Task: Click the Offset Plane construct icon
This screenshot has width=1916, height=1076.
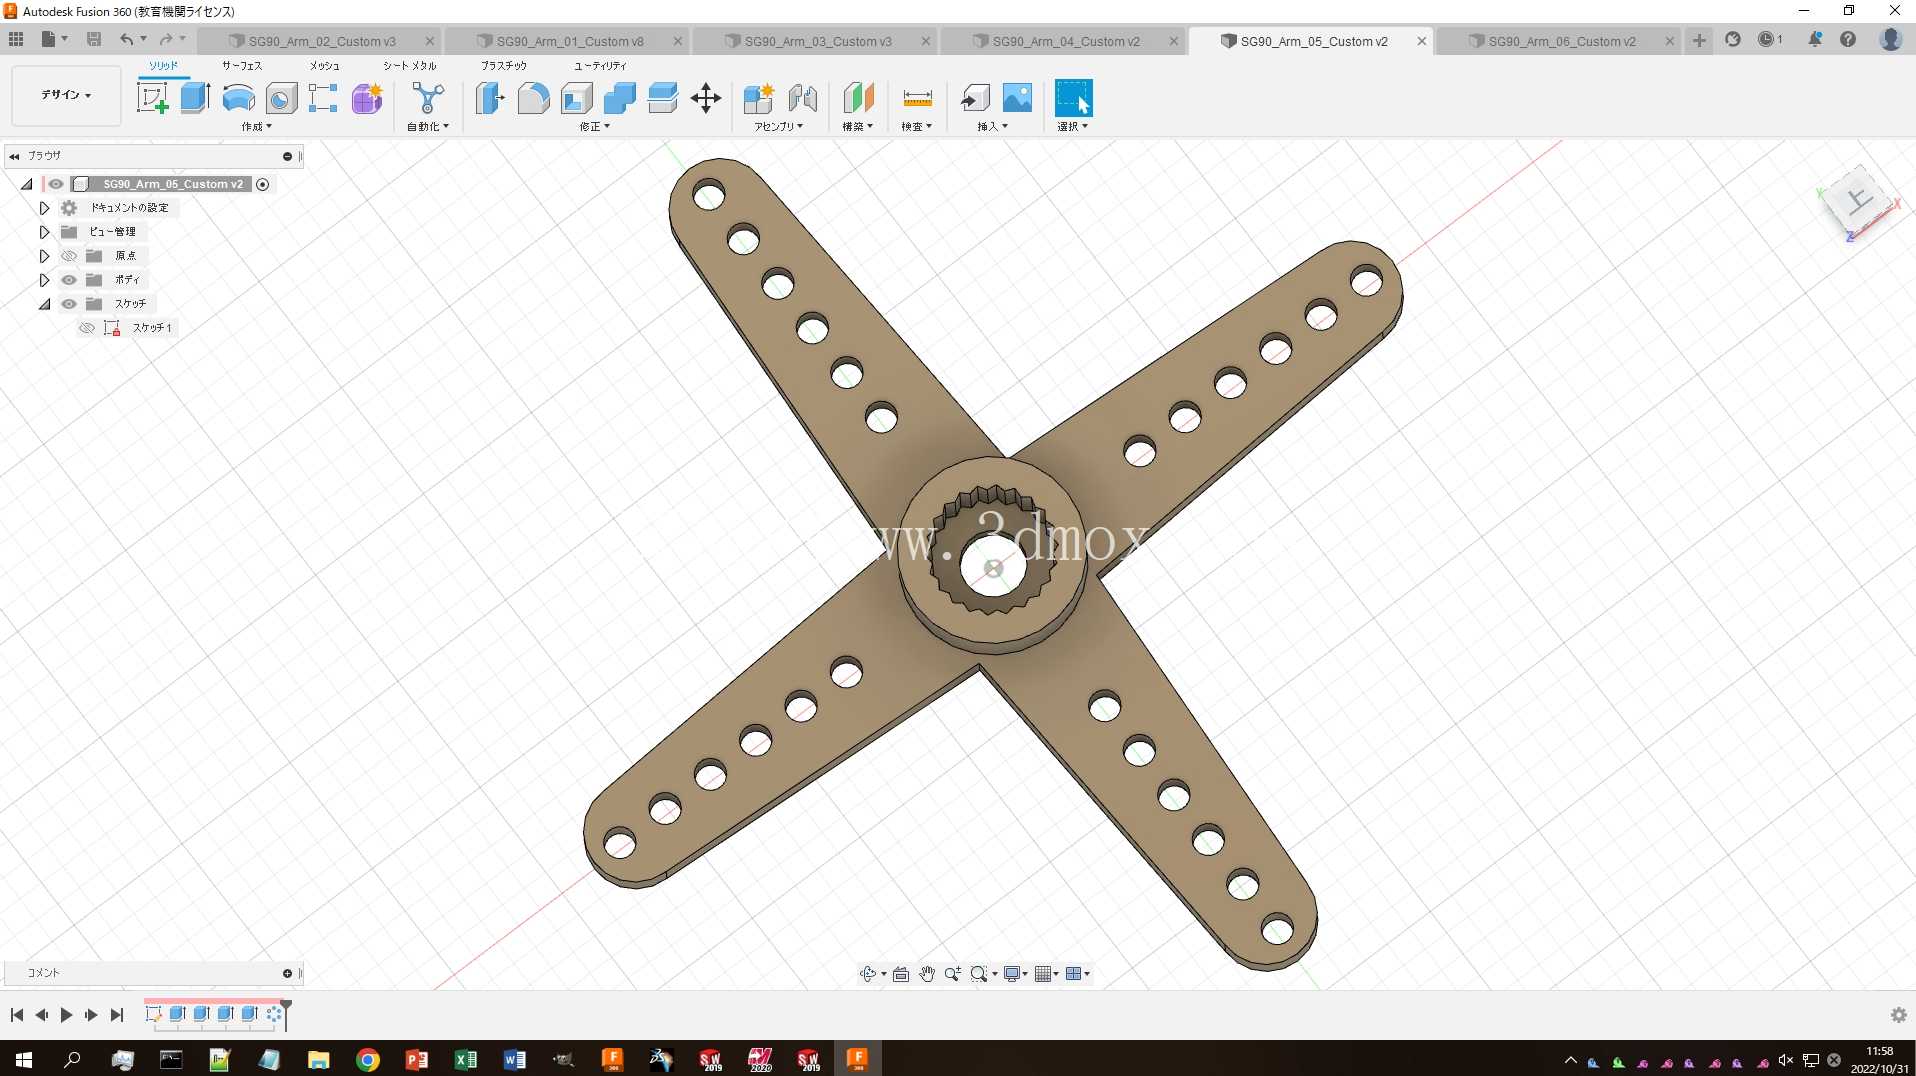Action: tap(858, 98)
